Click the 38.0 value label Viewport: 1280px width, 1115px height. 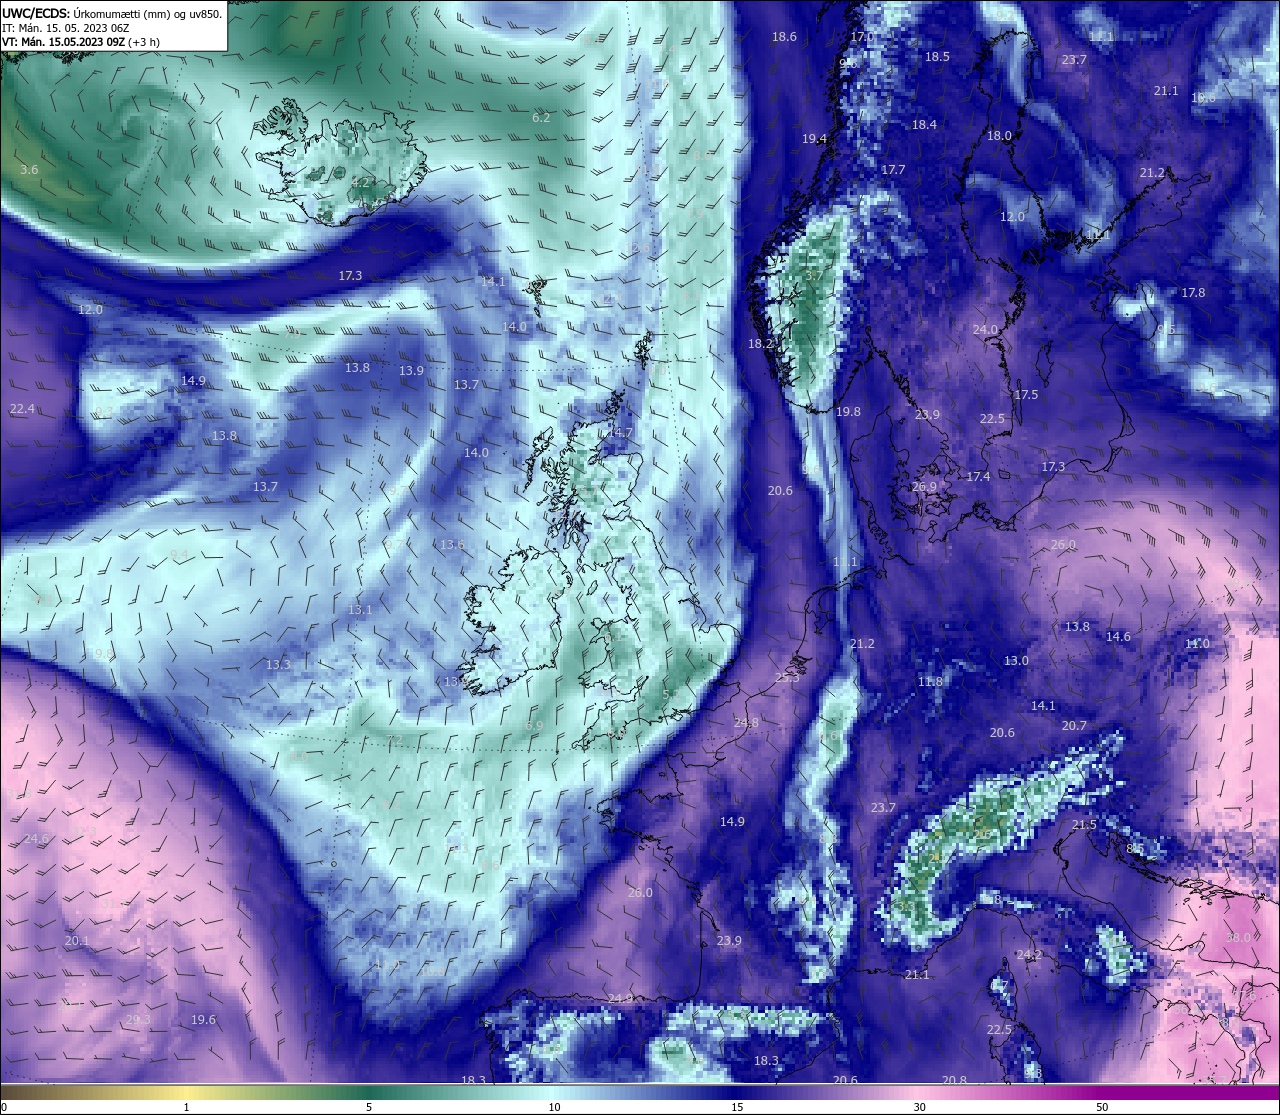click(x=1238, y=938)
